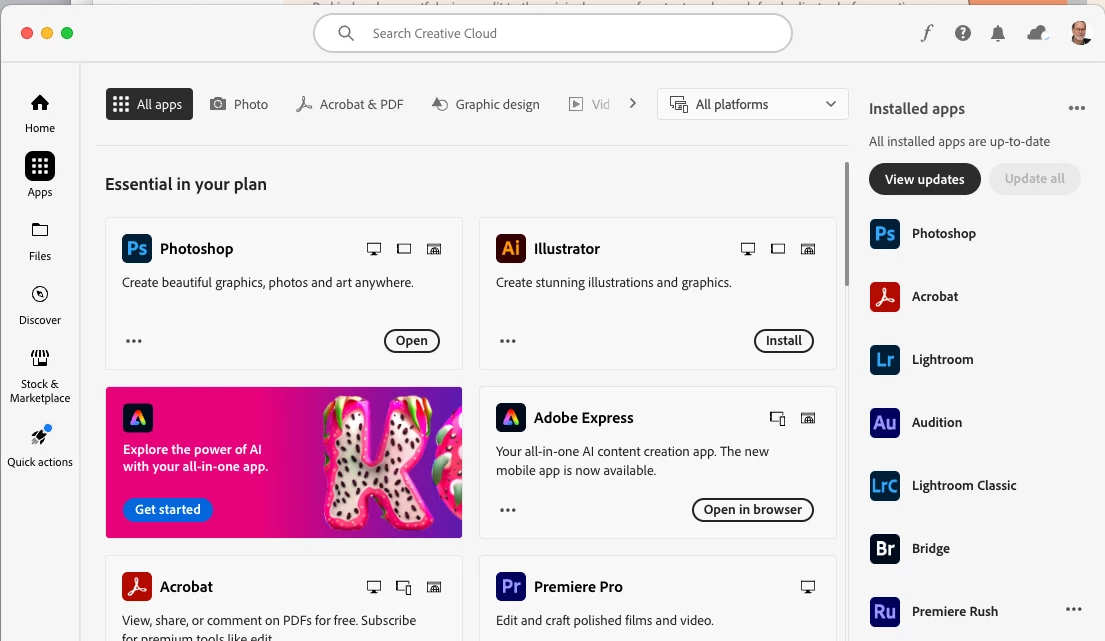Go to Home in sidebar
1105x641 pixels.
tap(39, 113)
